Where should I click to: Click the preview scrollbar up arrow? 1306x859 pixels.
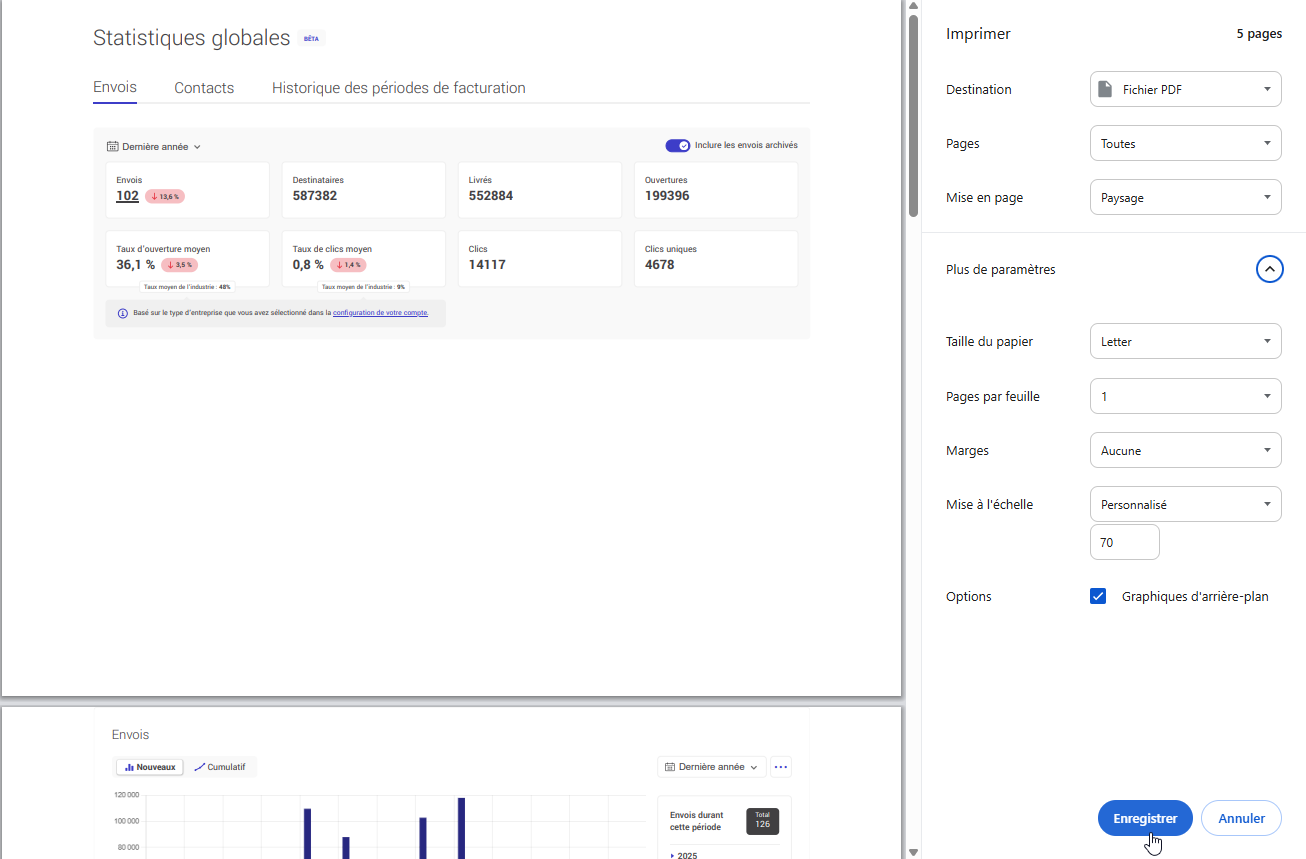[913, 6]
